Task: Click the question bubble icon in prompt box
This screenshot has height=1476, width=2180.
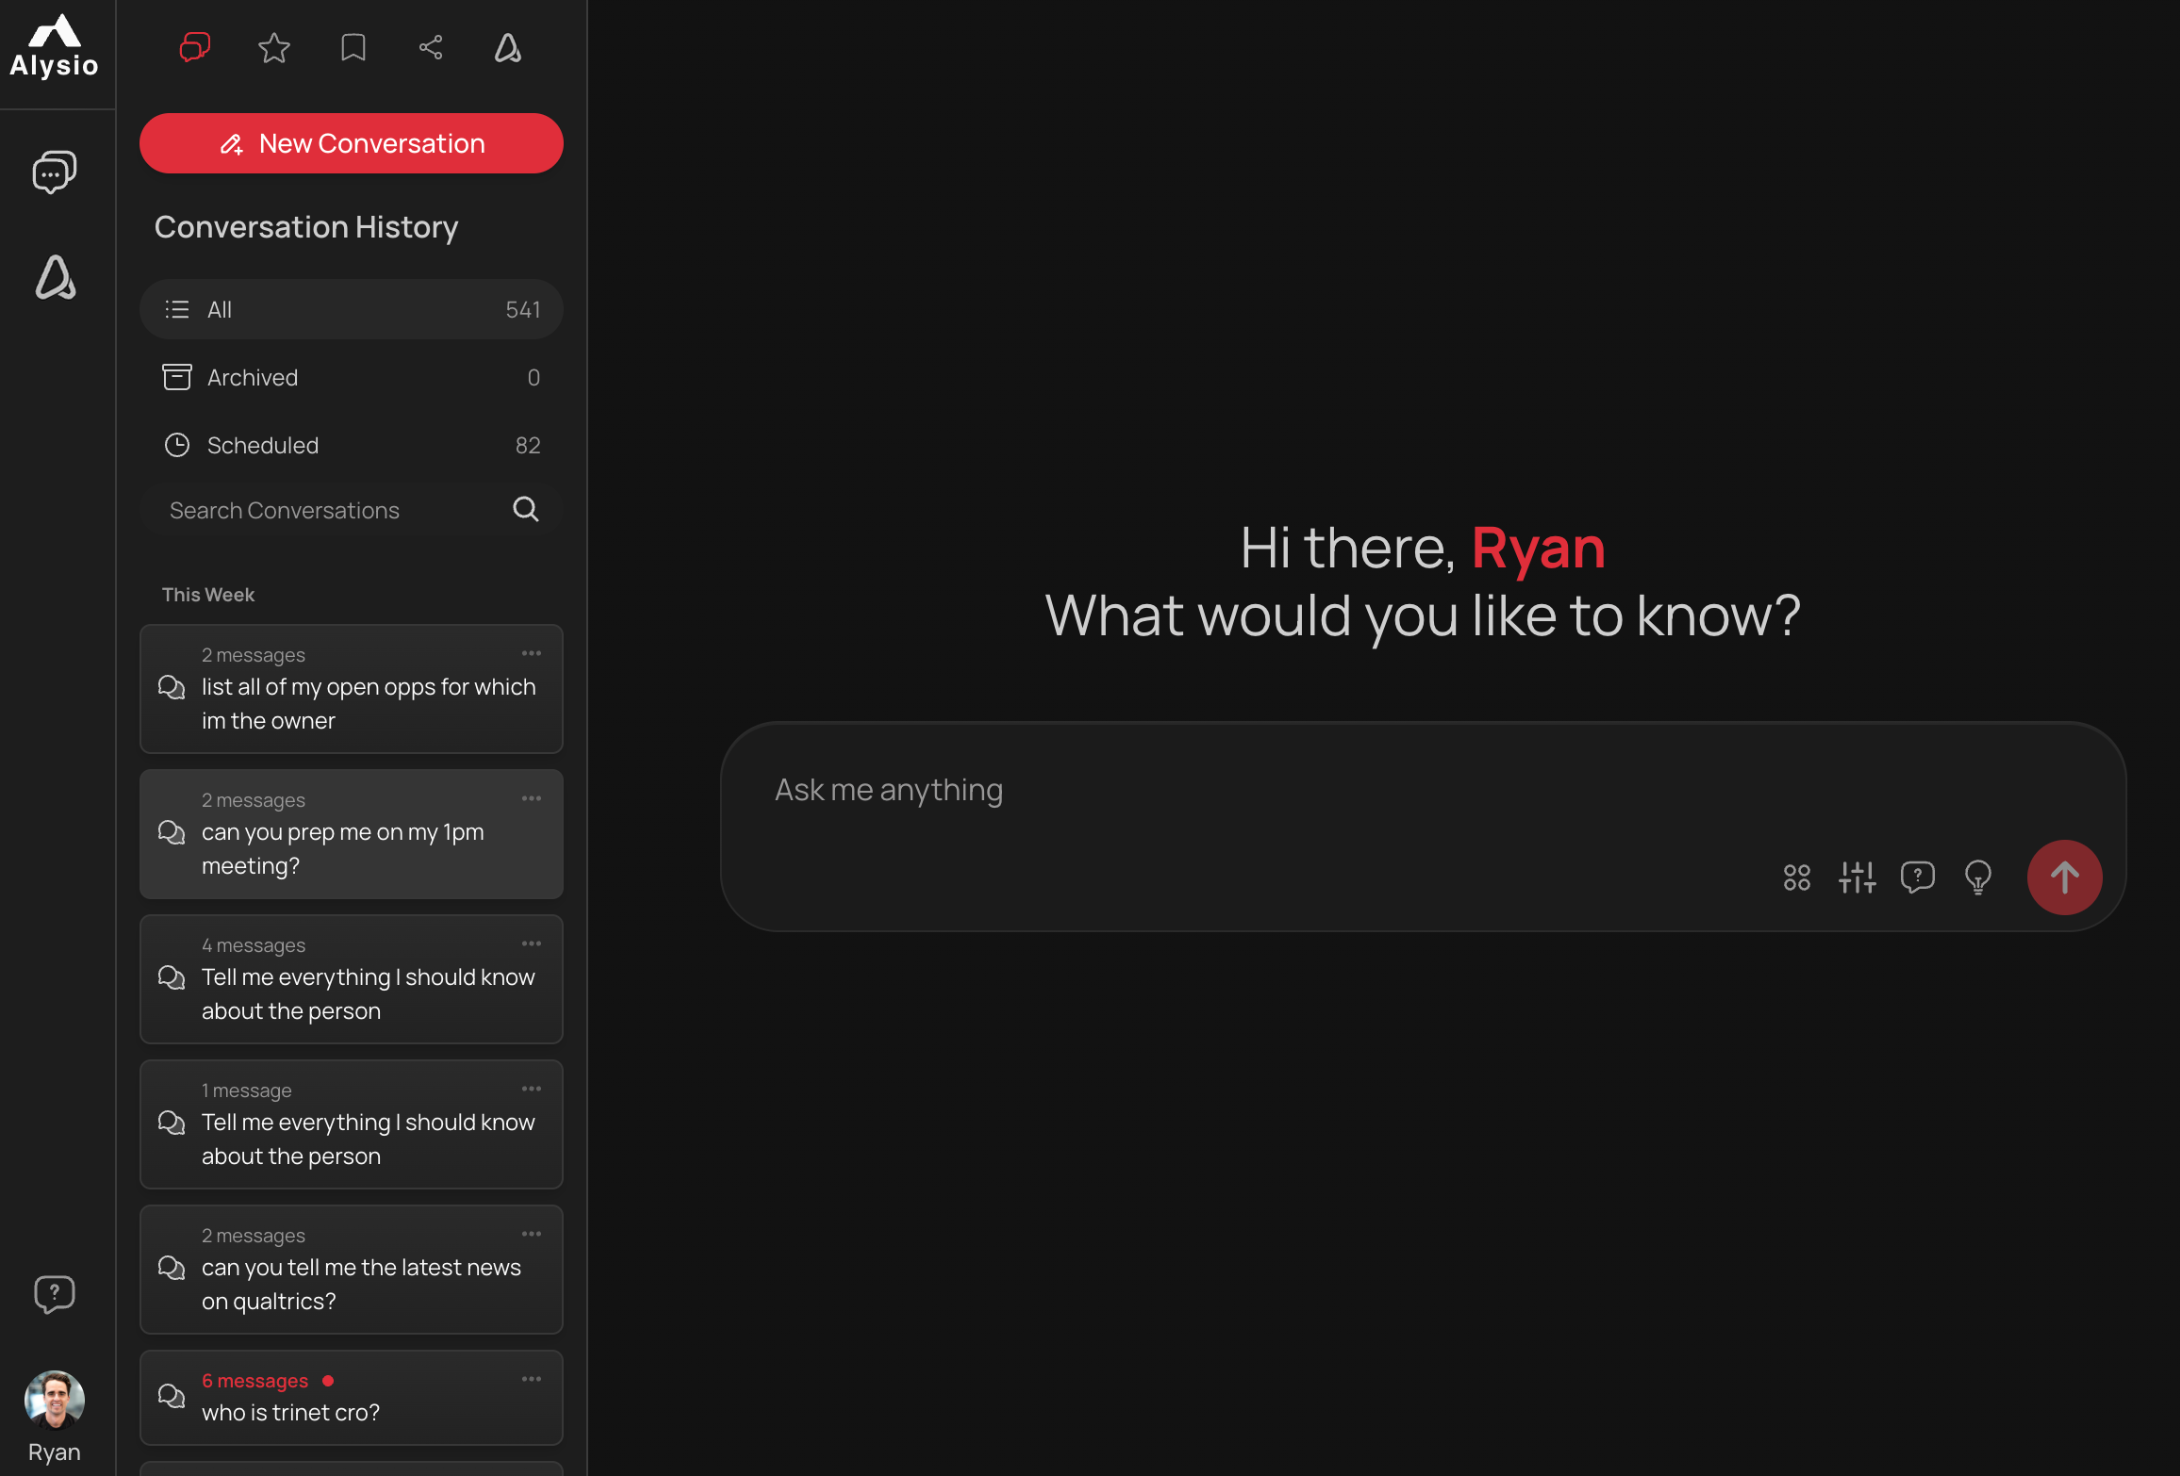Action: click(1916, 877)
